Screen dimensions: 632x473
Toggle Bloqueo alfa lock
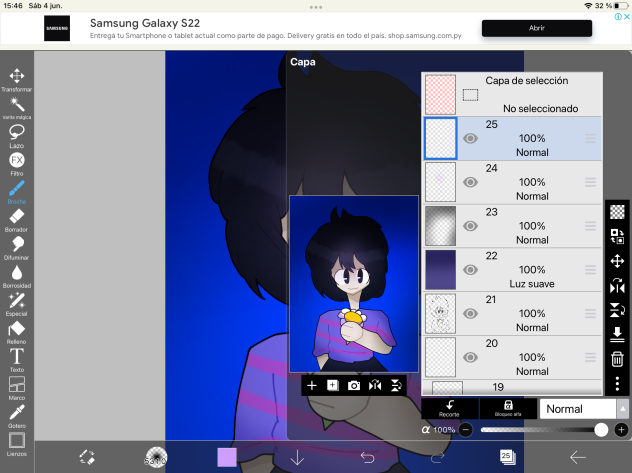tap(508, 409)
